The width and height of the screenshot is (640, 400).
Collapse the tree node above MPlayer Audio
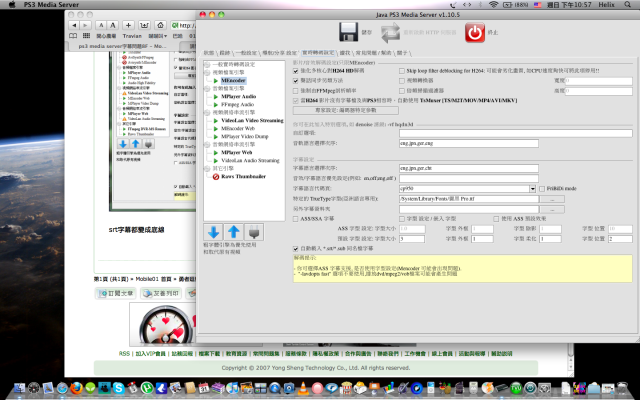207,89
